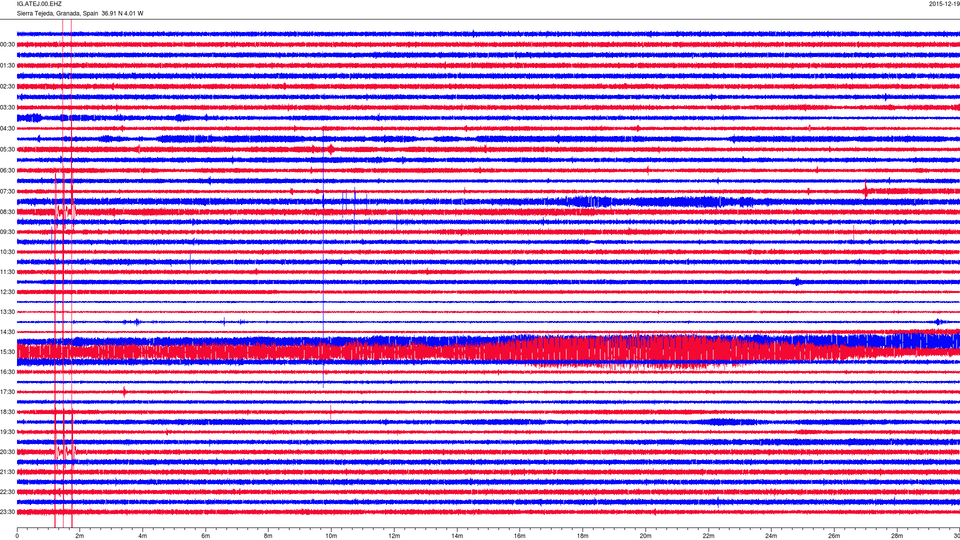Click the 8m axis tick label
The height and width of the screenshot is (540, 960).
pyautogui.click(x=268, y=536)
